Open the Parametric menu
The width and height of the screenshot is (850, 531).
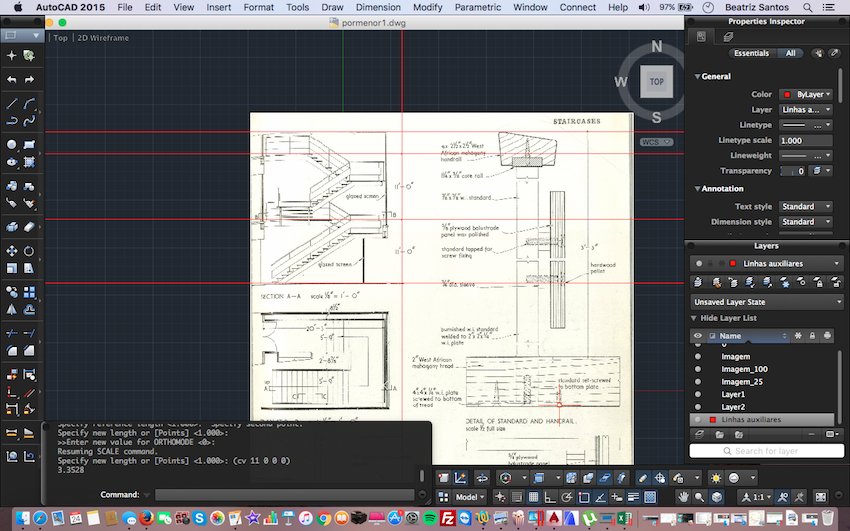tap(478, 7)
